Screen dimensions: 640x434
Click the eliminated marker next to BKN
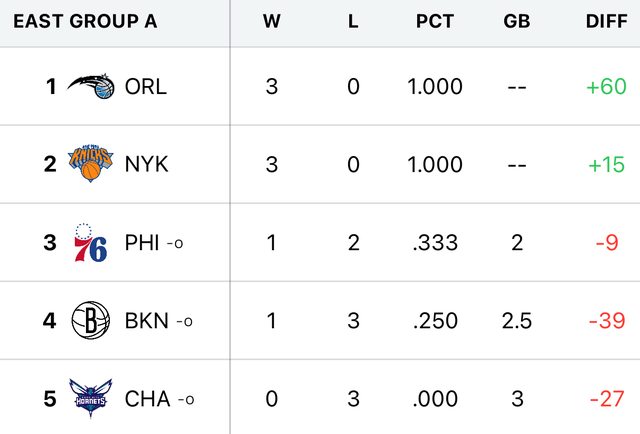click(184, 321)
